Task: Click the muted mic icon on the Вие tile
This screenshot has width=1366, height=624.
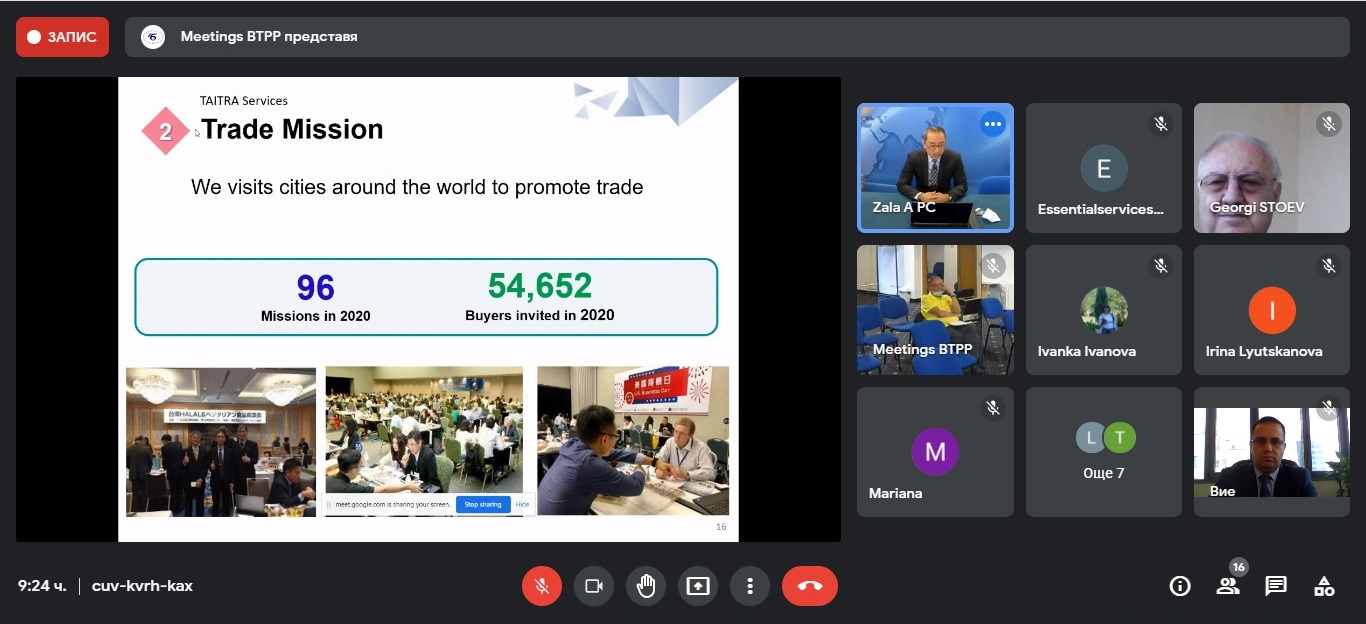Action: (1329, 408)
